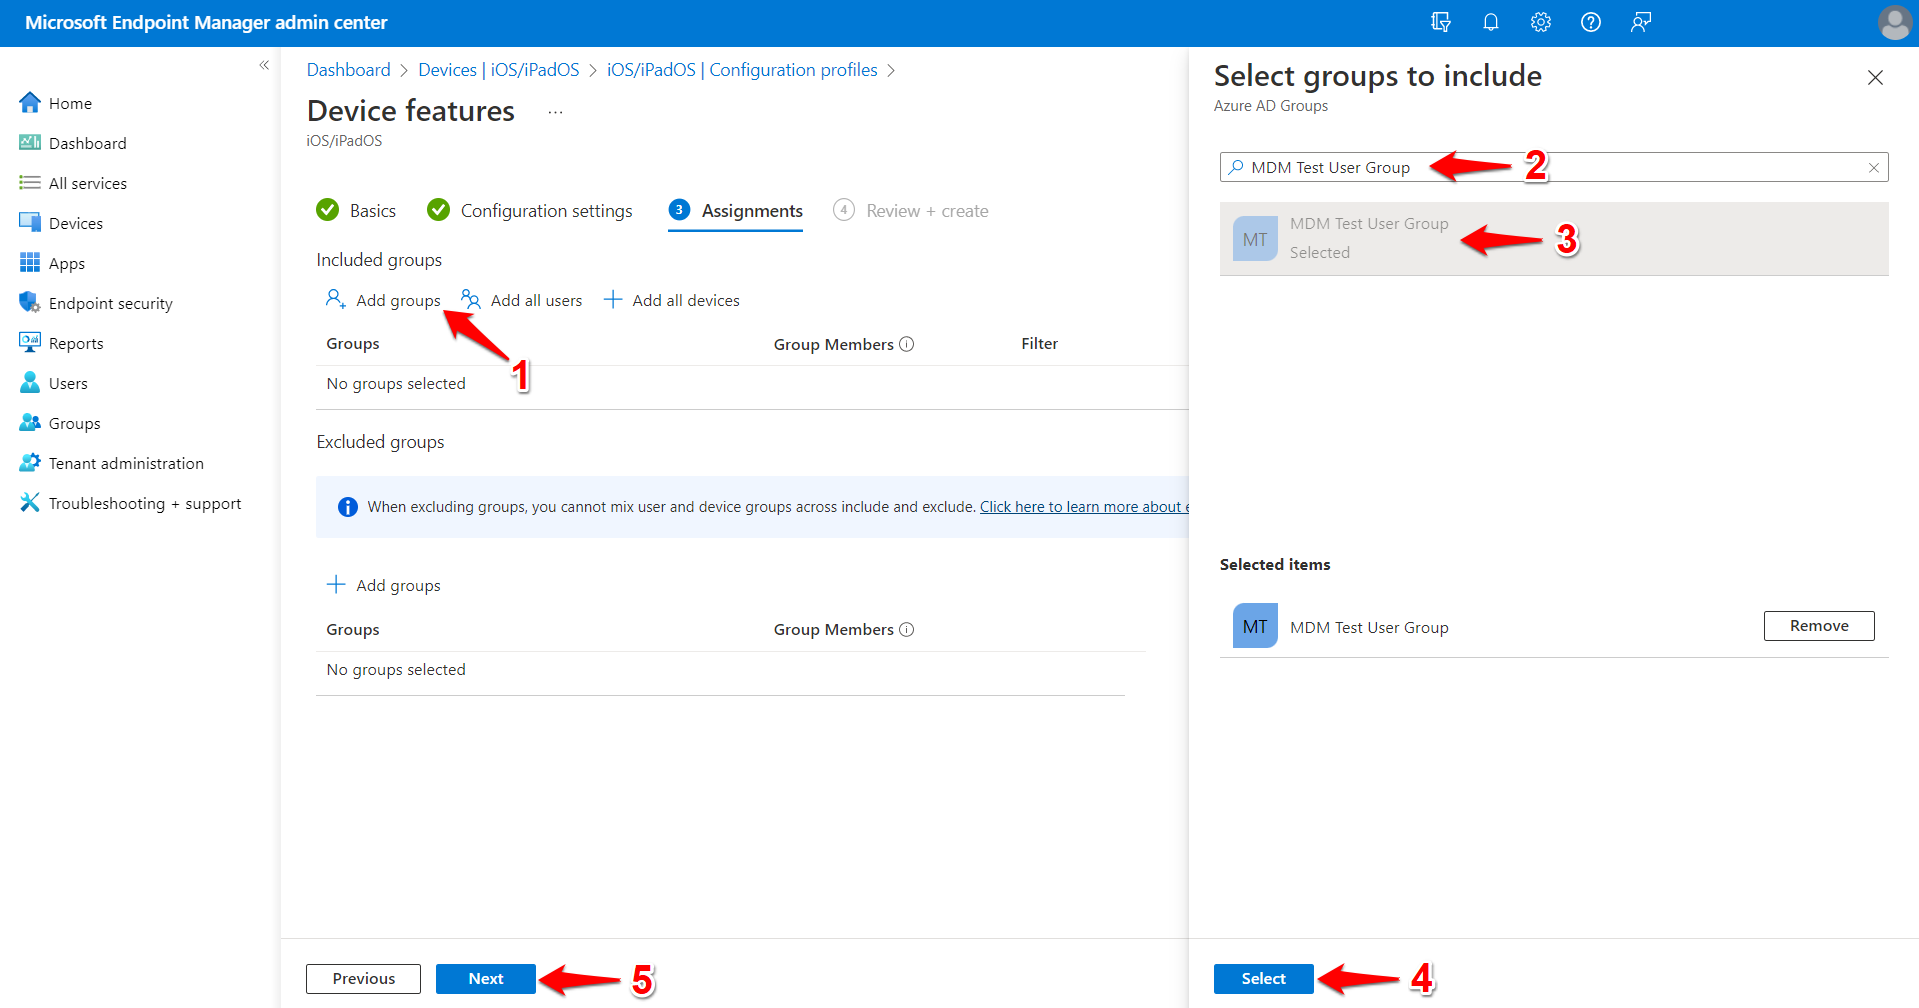Viewport: 1919px width, 1008px height.
Task: Clear the group search field
Action: pyautogui.click(x=1874, y=168)
